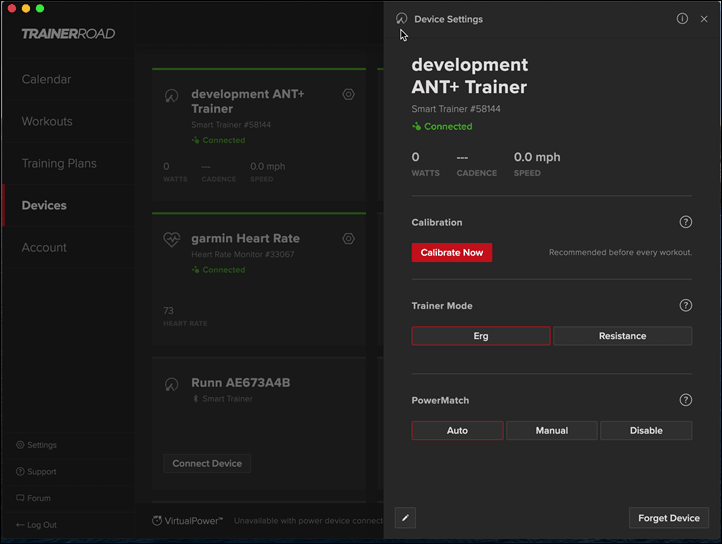Click garmin Heart Rate card title
This screenshot has width=722, height=544.
click(x=245, y=238)
